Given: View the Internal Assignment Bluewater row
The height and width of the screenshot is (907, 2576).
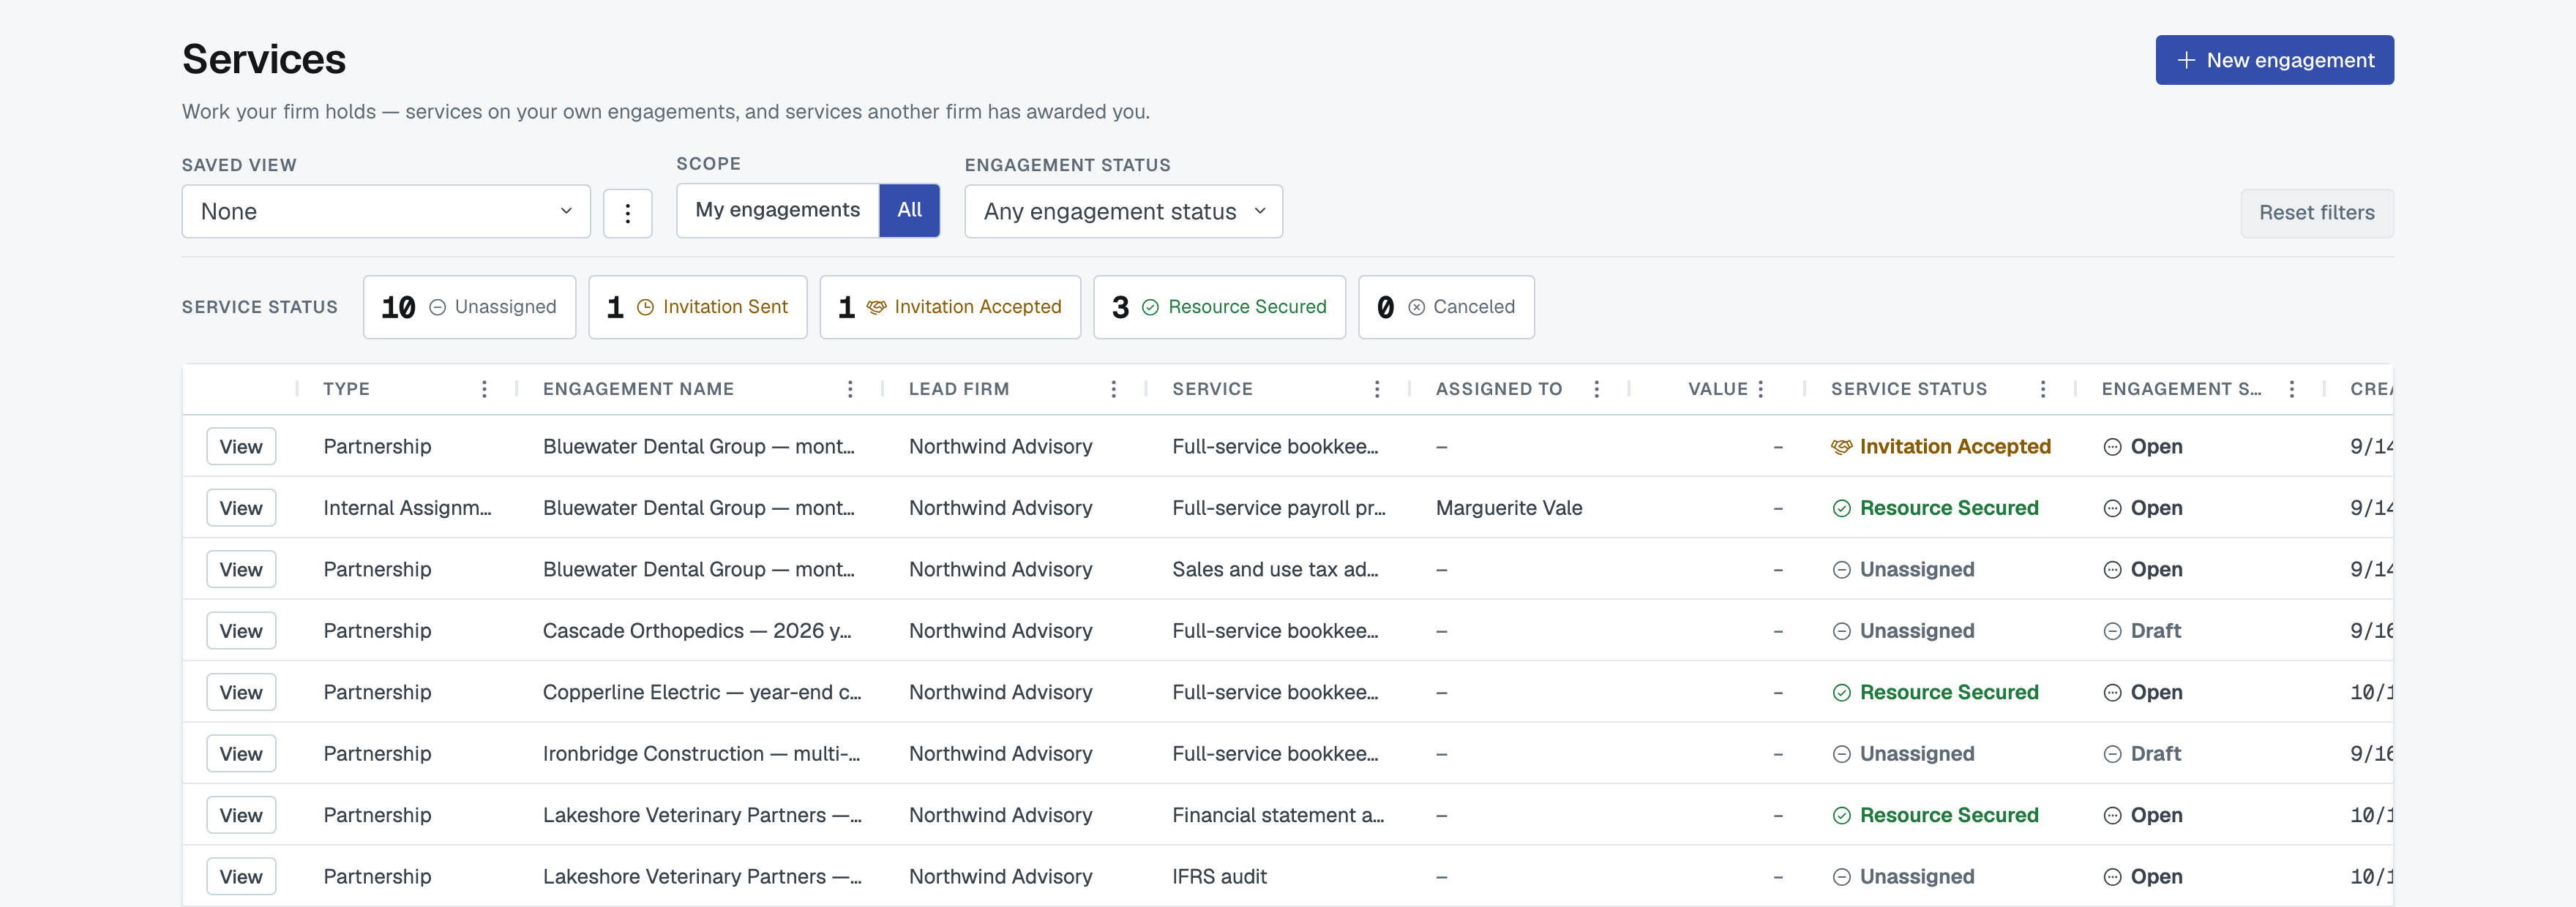Looking at the screenshot, I should tap(241, 508).
